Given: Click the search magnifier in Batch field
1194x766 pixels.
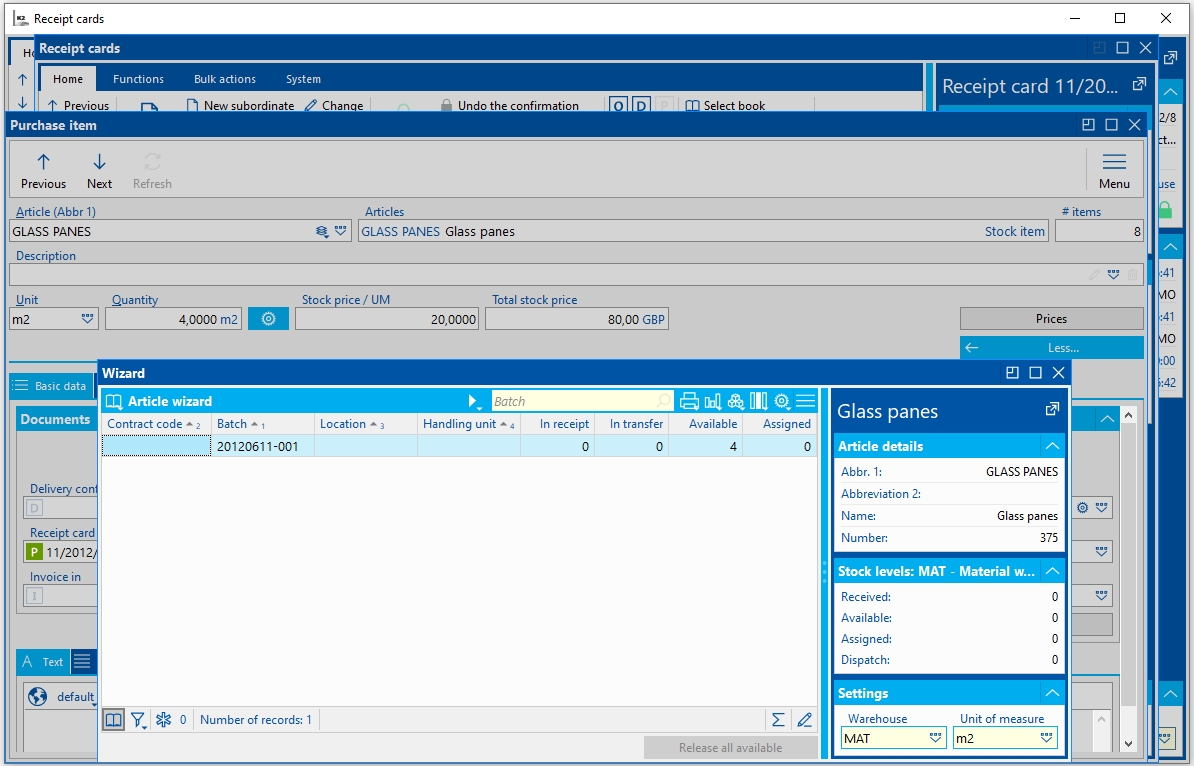Looking at the screenshot, I should click(664, 401).
